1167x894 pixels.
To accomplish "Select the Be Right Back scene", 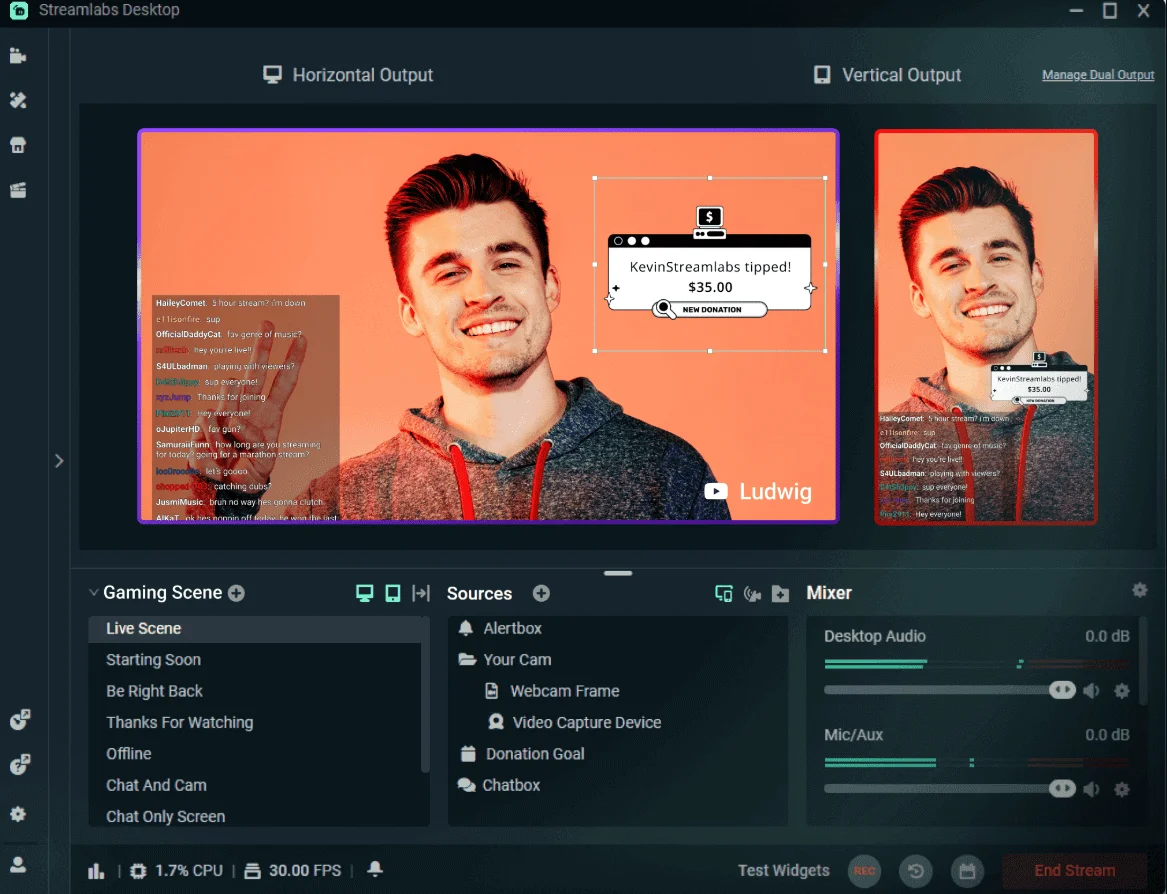I will point(154,691).
